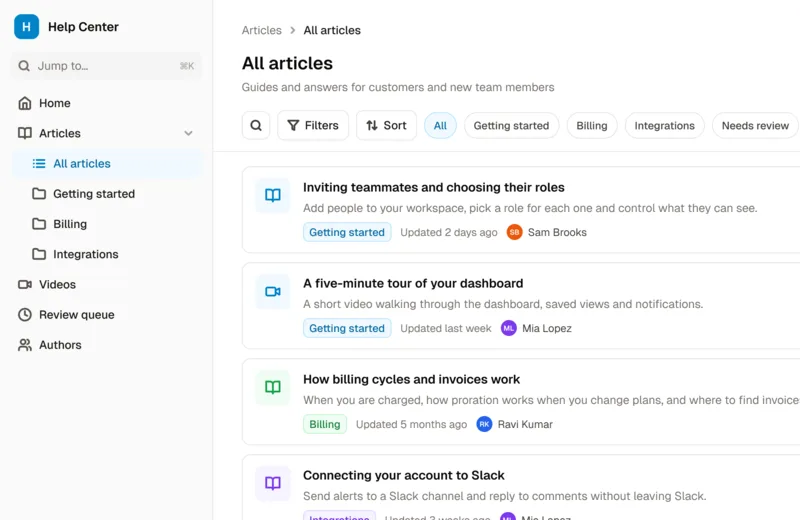Click the Getting started folder icon
Screen dimensions: 800x520
39,193
